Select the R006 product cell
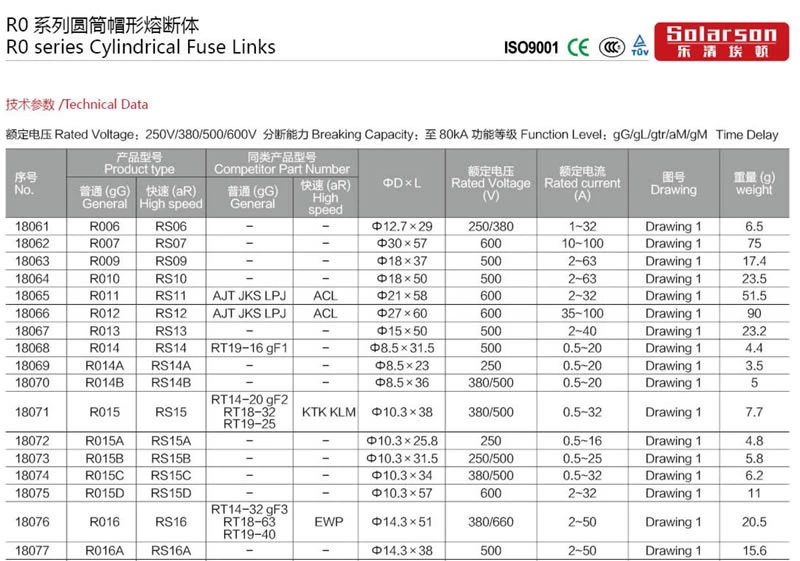This screenshot has width=800, height=561. coord(104,227)
